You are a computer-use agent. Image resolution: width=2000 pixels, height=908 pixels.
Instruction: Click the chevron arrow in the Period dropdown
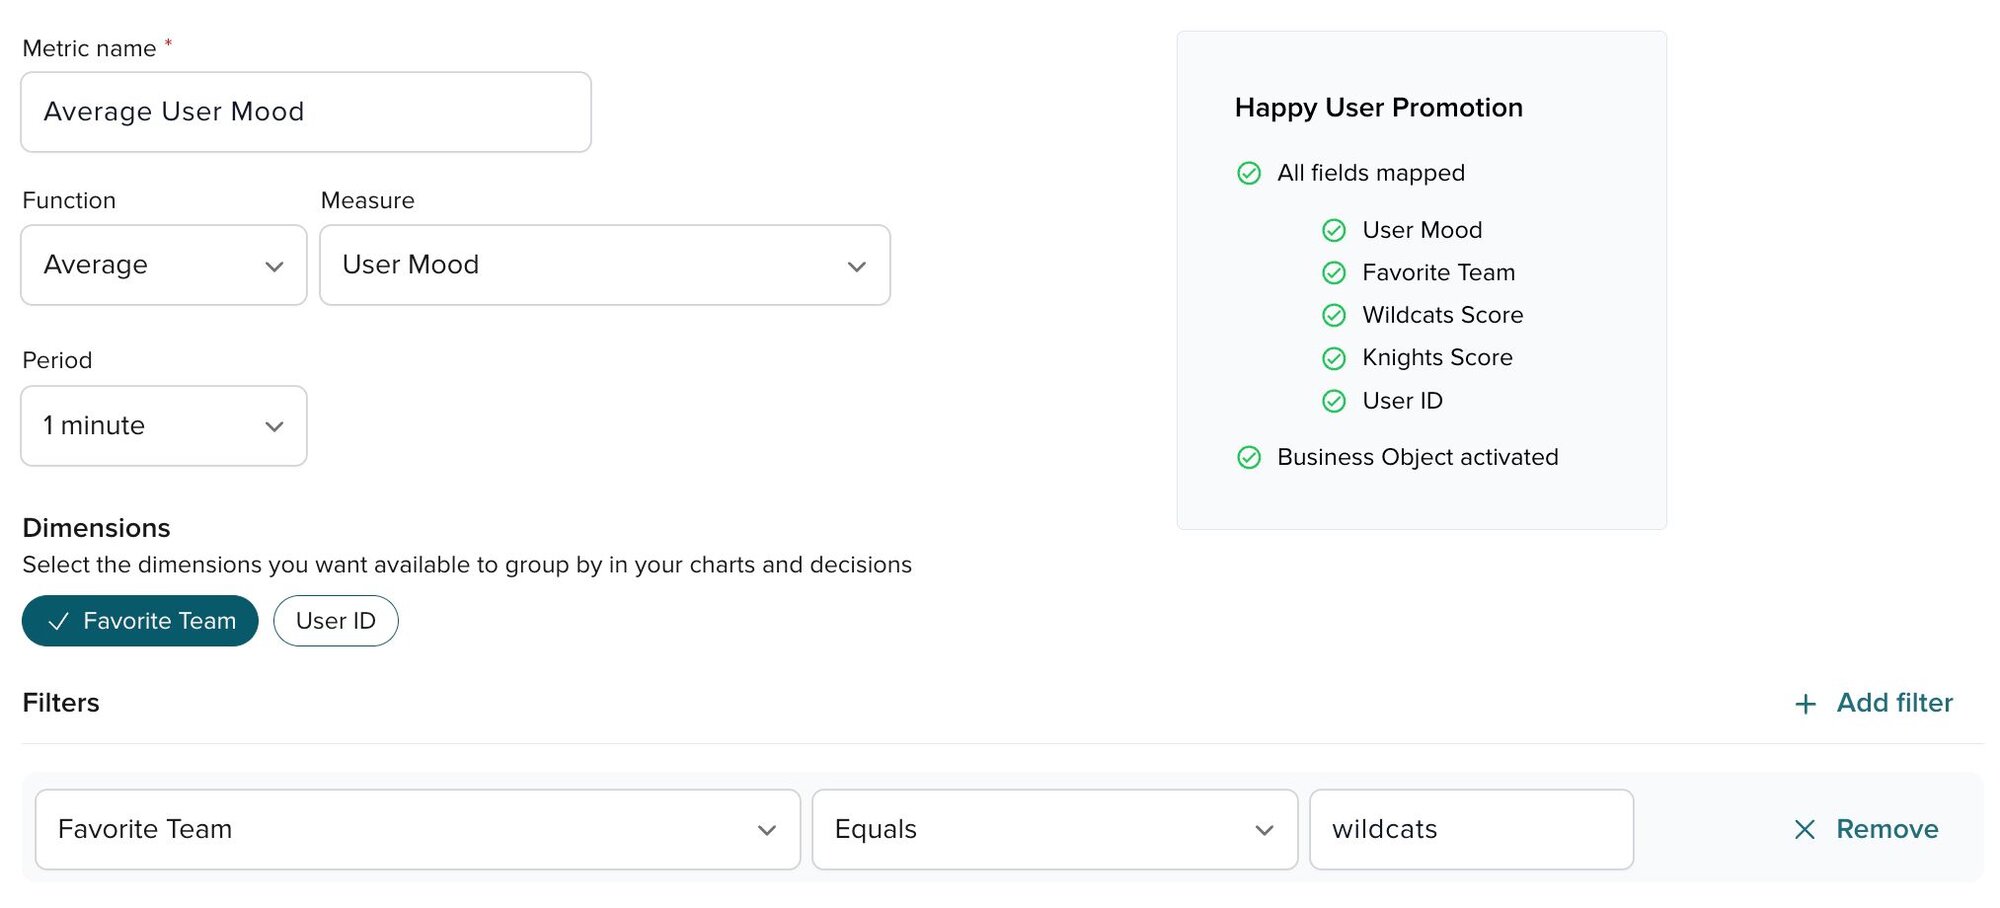274,427
